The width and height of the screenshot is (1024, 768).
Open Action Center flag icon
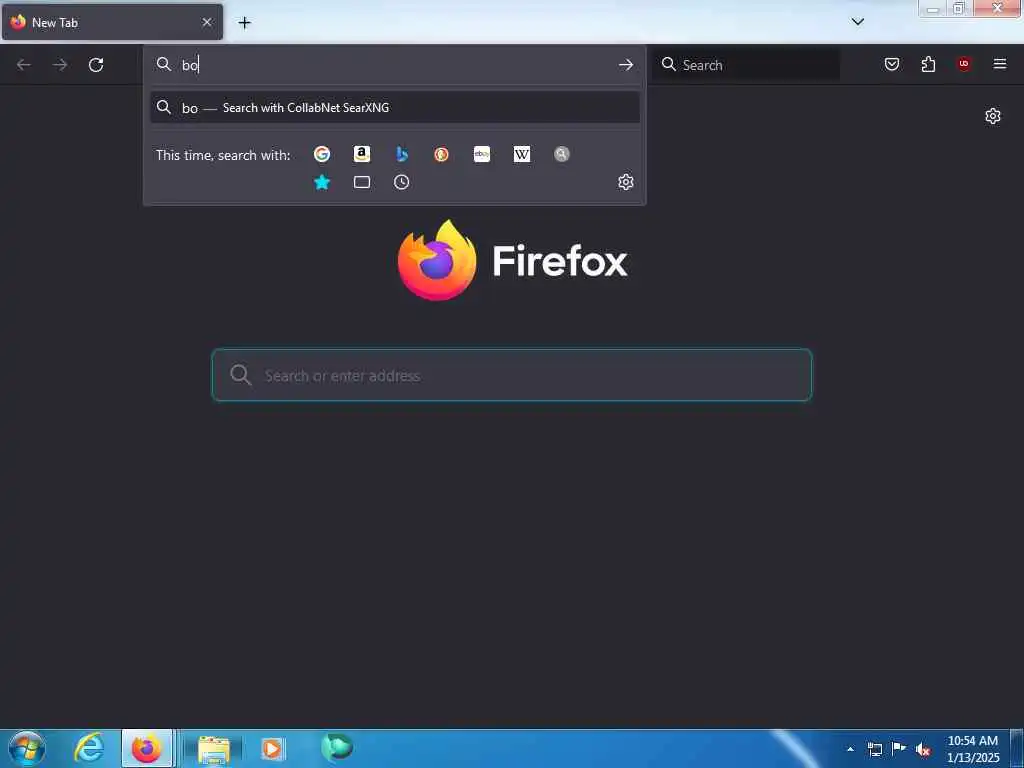point(899,748)
